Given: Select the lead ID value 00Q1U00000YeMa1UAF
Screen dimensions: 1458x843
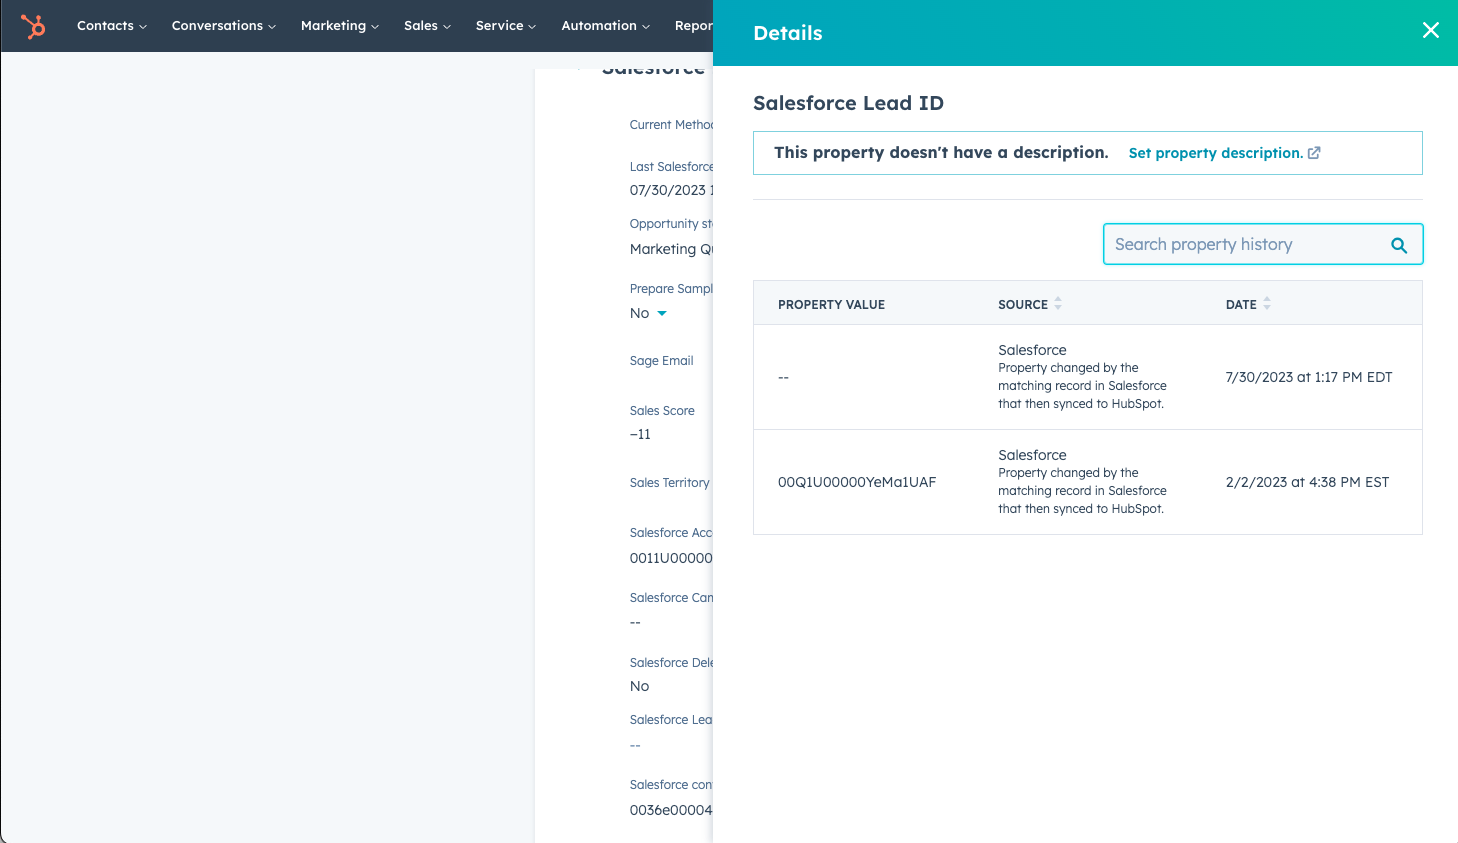Looking at the screenshot, I should pos(857,482).
